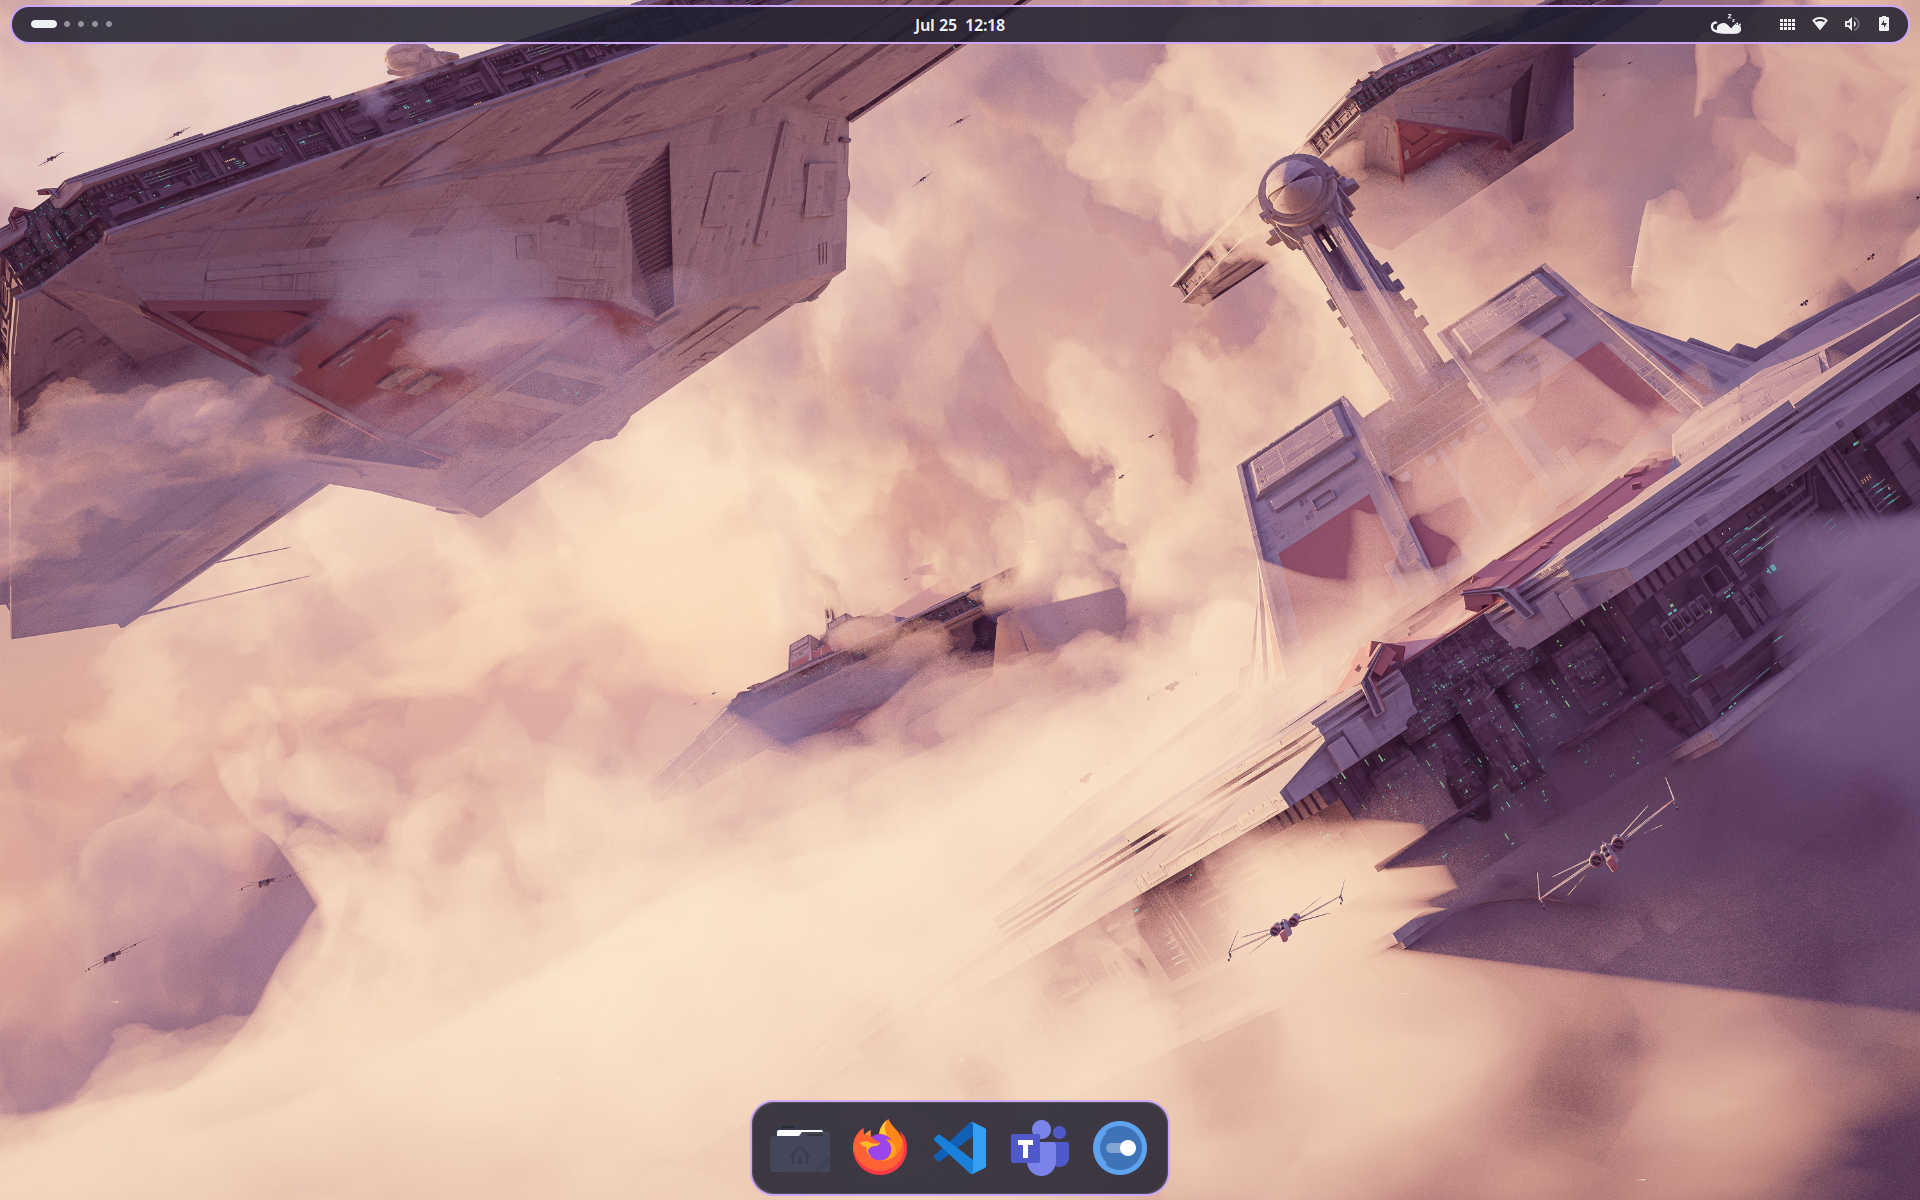Open the blue toggle-switch app in the dock
Screen dimensions: 1920x1200
tap(1120, 1148)
